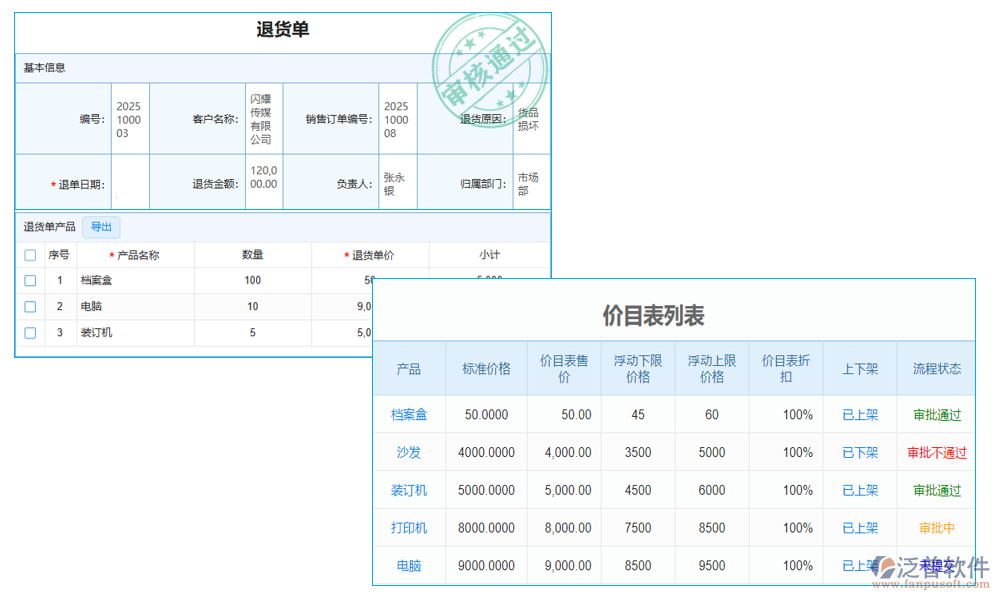Click the 审核通过 approval stamp
Viewport: 1000px width, 600px height.
coord(491,62)
